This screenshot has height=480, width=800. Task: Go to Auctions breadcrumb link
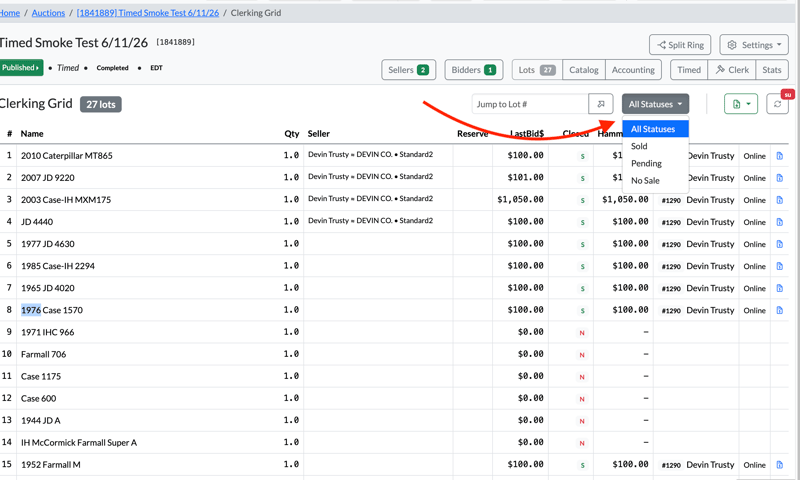pyautogui.click(x=48, y=13)
